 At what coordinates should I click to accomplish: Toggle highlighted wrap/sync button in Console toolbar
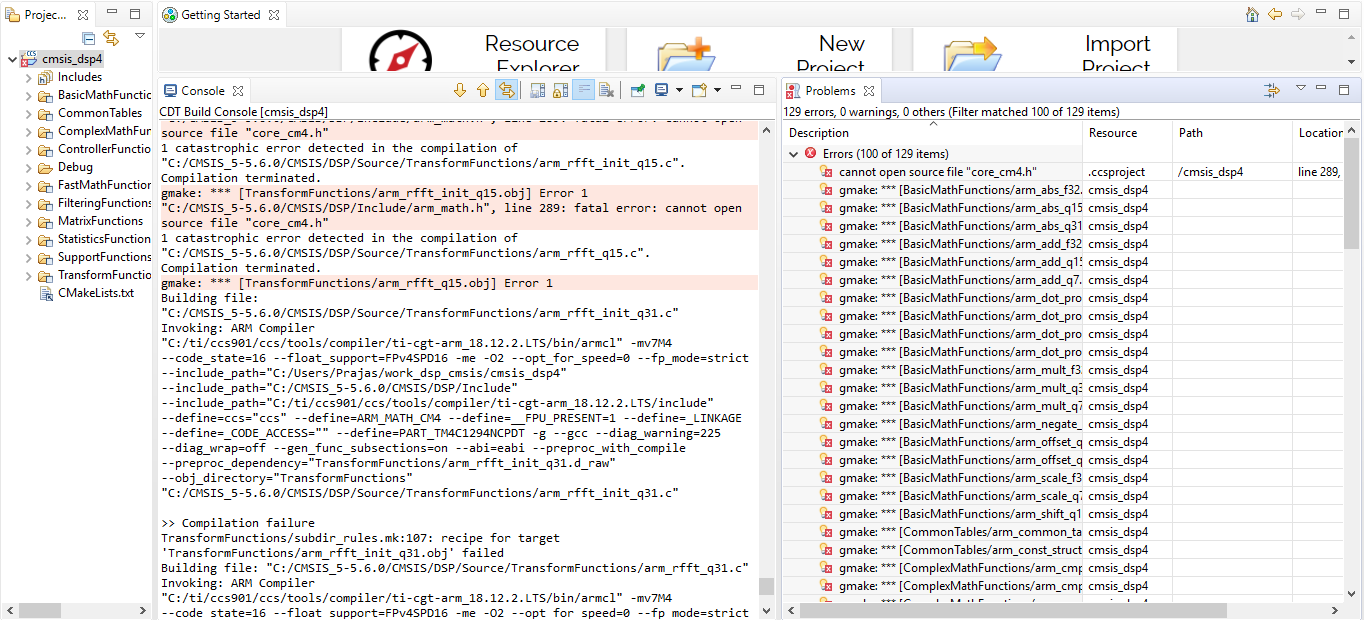507,91
